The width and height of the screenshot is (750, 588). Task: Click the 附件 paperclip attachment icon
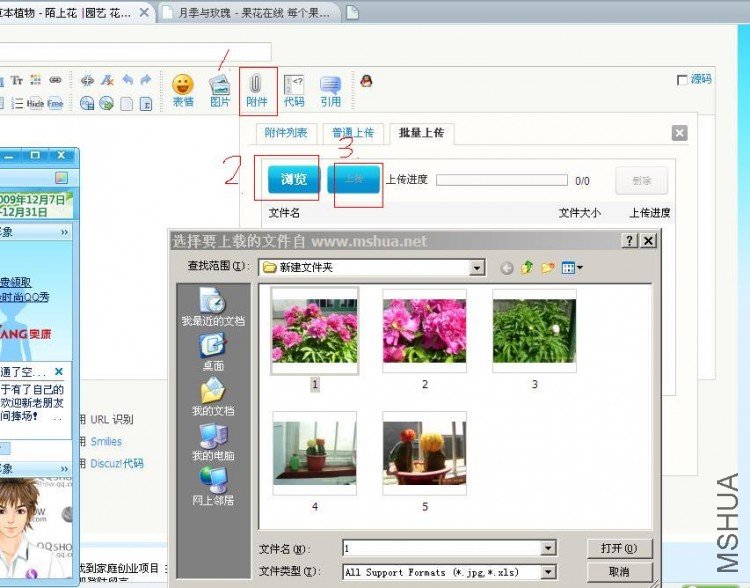tap(257, 88)
